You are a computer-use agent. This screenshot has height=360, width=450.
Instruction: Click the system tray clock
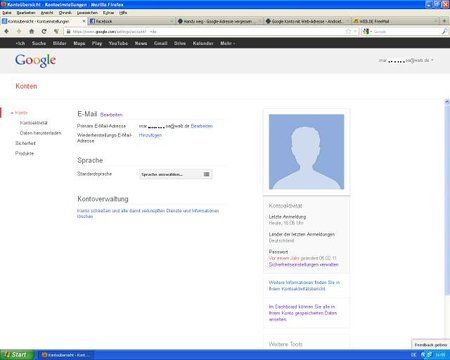(440, 355)
